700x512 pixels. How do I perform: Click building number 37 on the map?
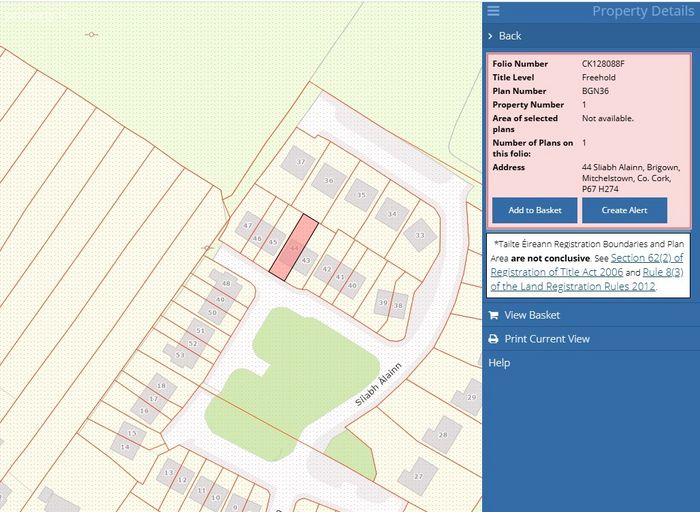[299, 162]
